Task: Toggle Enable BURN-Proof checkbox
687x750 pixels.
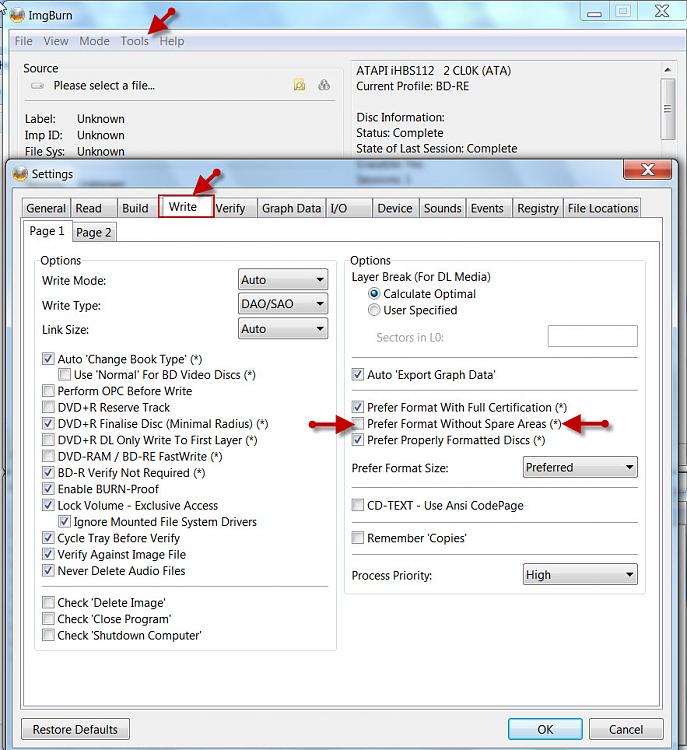Action: coord(48,489)
